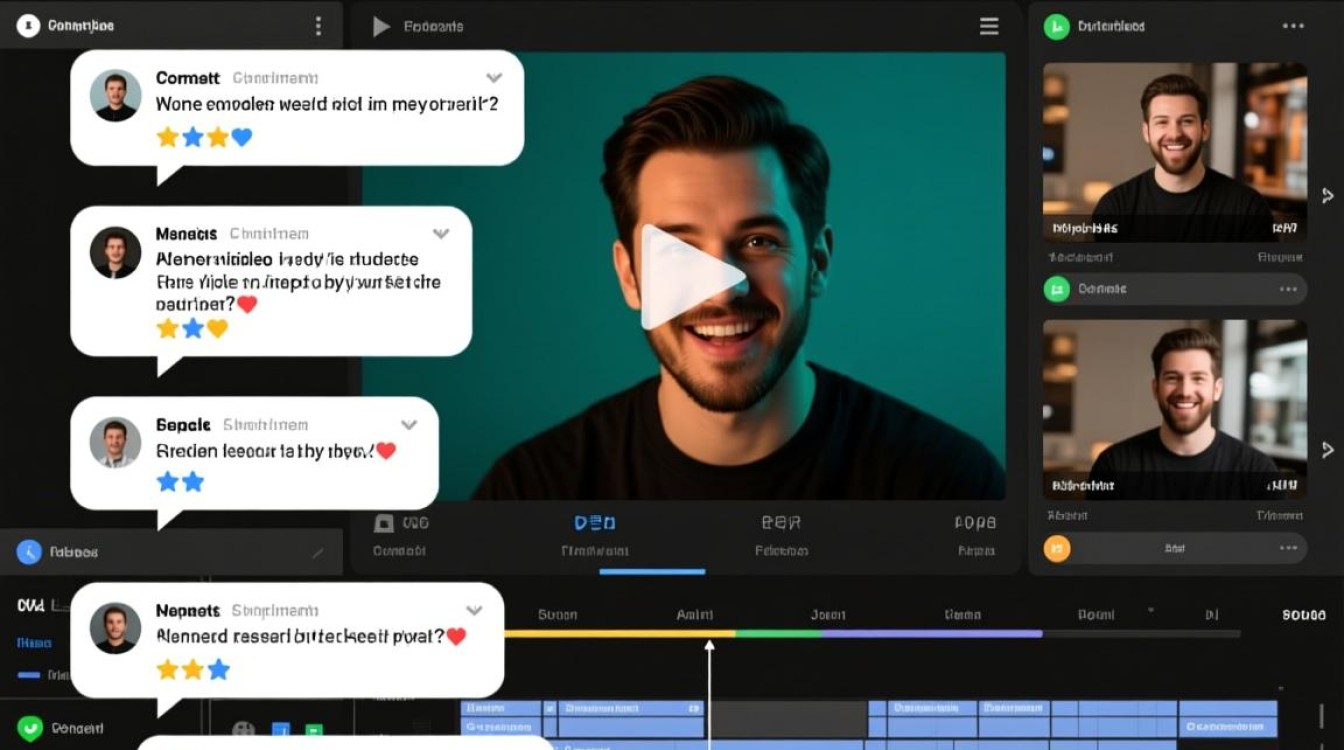Click the blue clock icon in the left sidebar row
This screenshot has height=750, width=1344.
29,551
